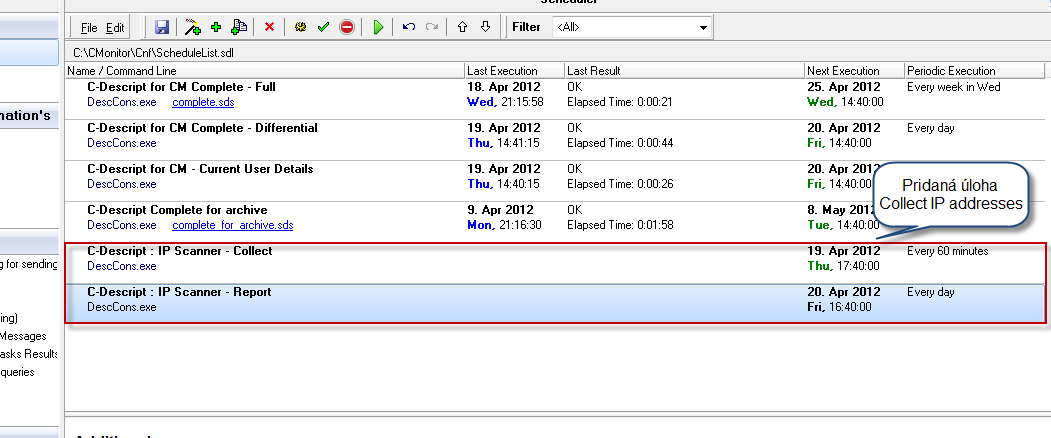Click the Name / Command Line column header

pyautogui.click(x=265, y=70)
